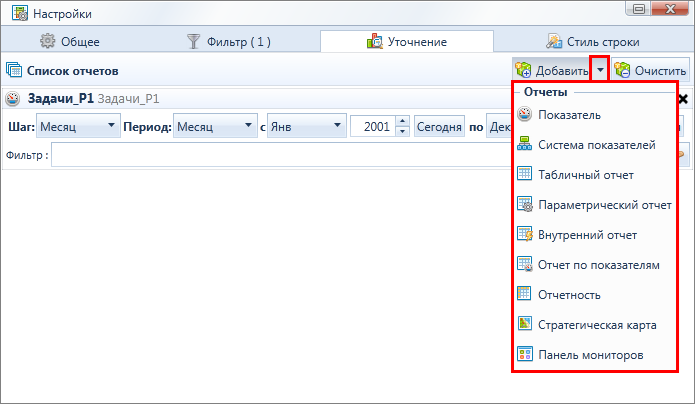Click the Настройки title bar app icon

tap(20, 13)
